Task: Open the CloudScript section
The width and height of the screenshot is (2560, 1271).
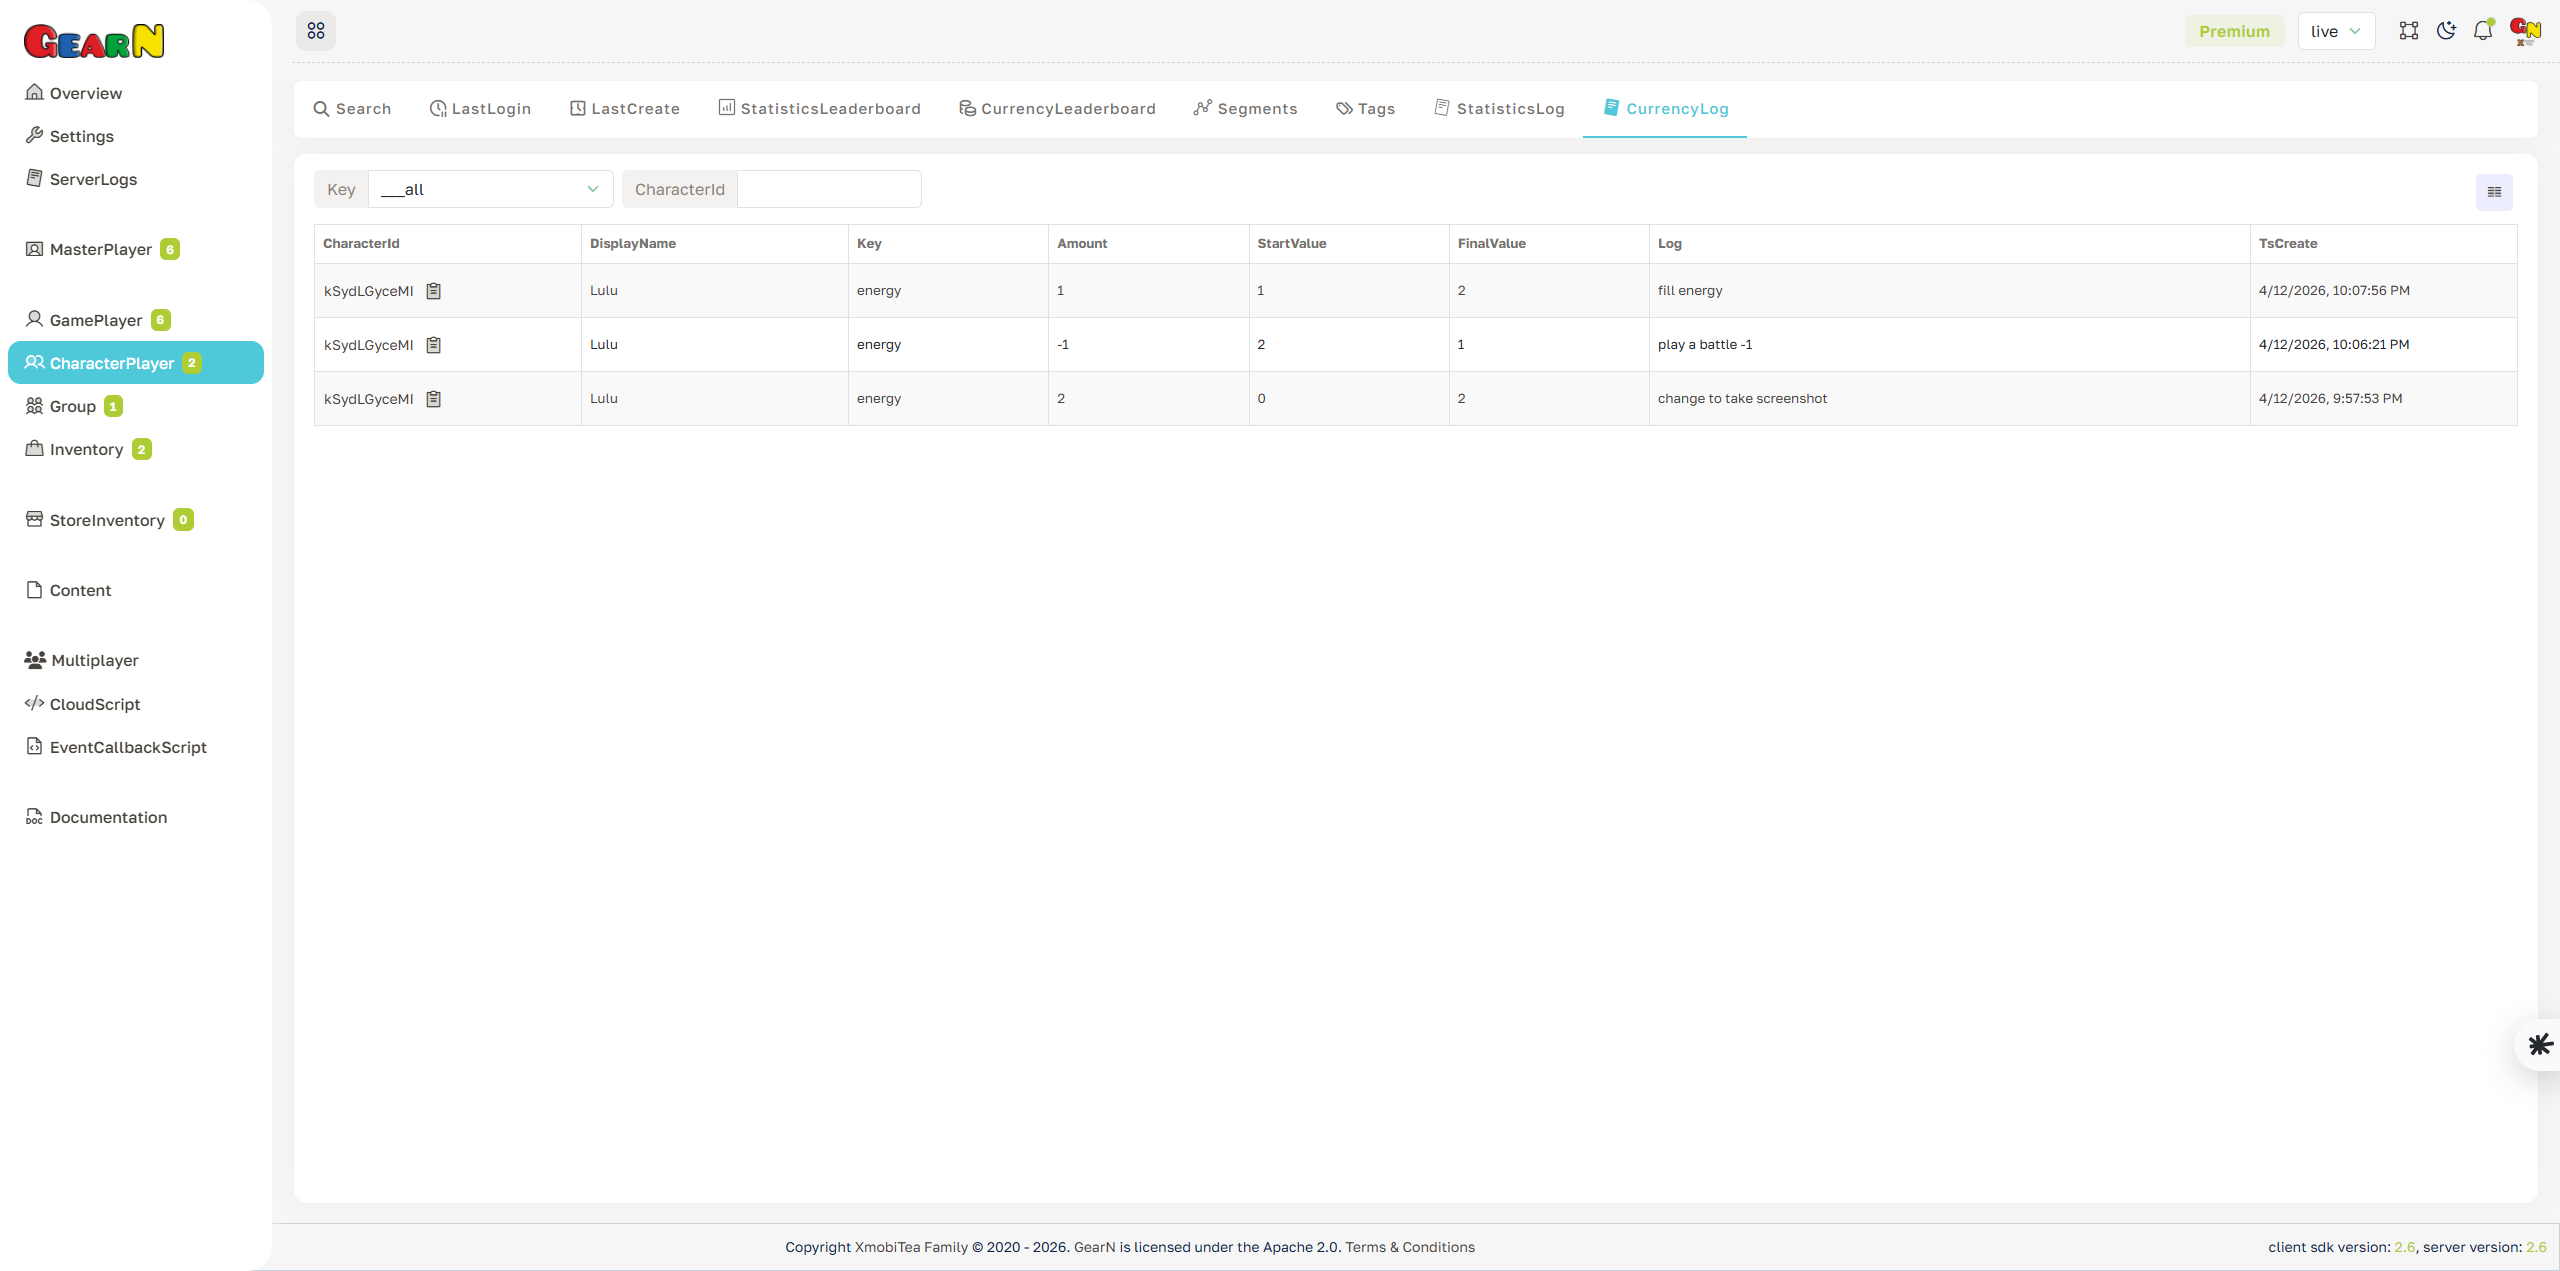Action: click(x=94, y=704)
